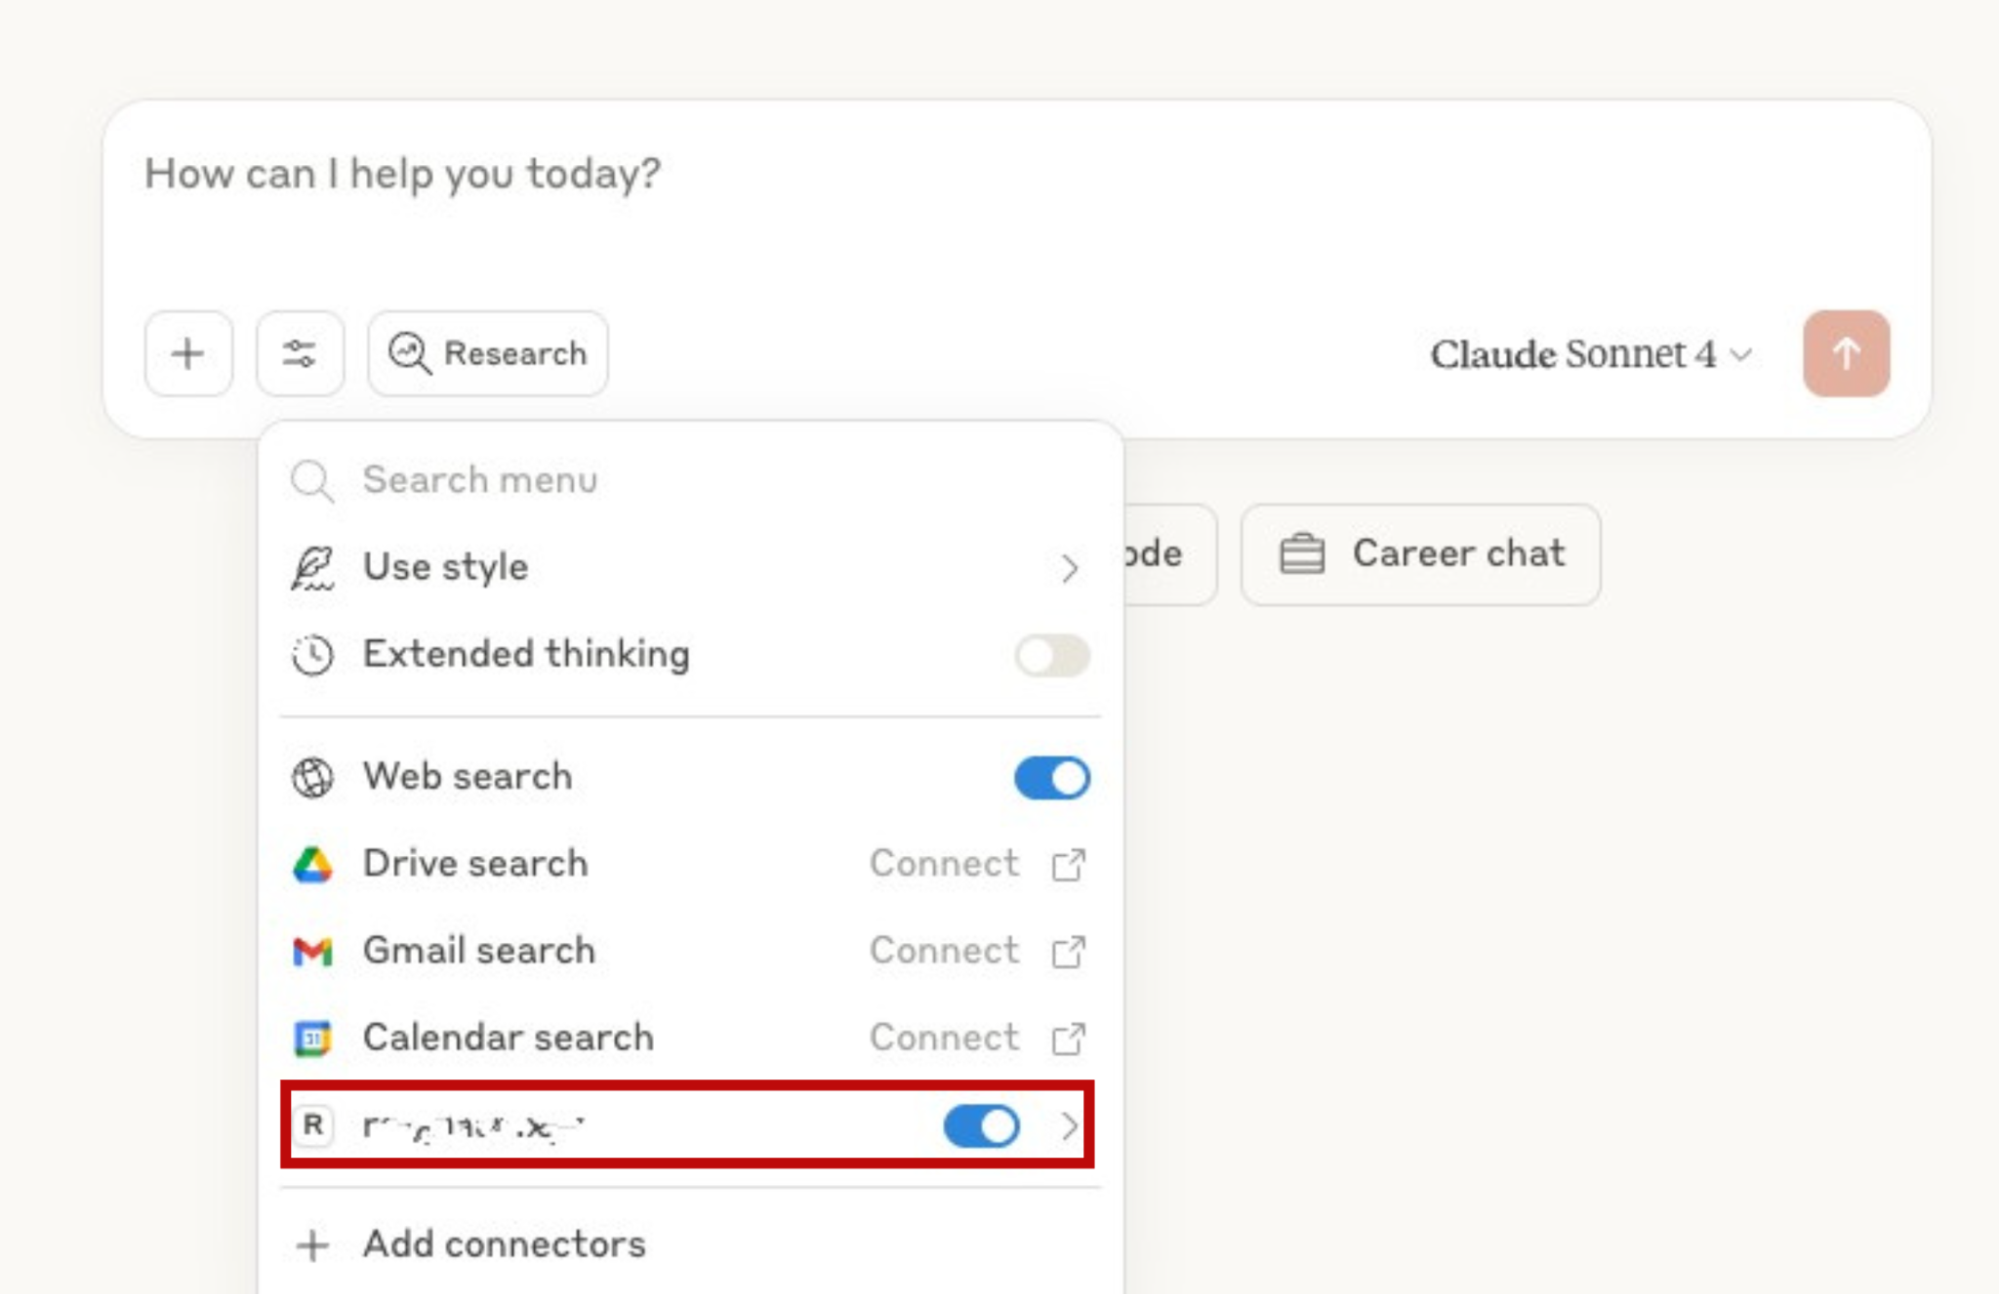Click the Research button
This screenshot has height=1295, width=1999.
pyautogui.click(x=488, y=354)
